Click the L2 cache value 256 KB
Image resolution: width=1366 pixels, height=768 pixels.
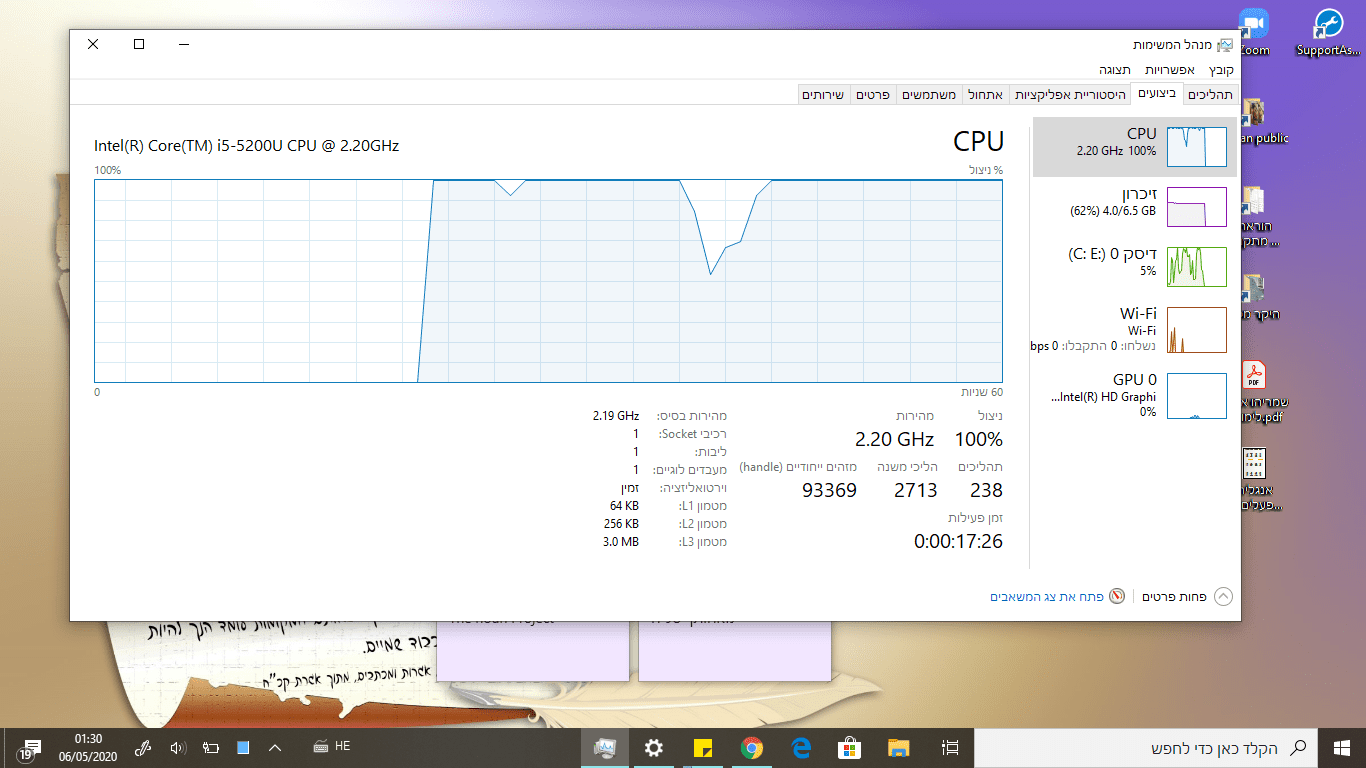pyautogui.click(x=620, y=523)
